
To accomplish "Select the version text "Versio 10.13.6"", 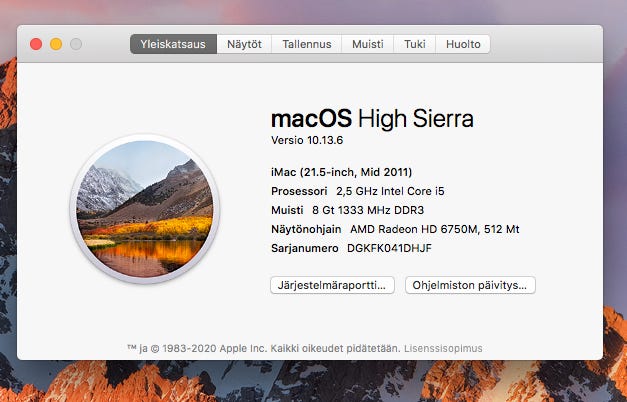I will coord(307,140).
